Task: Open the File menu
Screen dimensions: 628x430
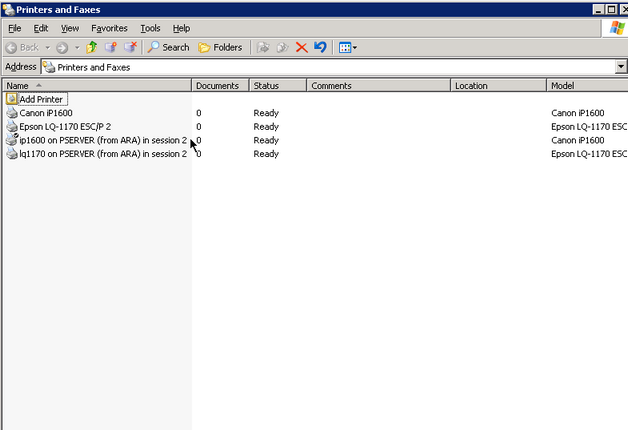Action: 14,28
